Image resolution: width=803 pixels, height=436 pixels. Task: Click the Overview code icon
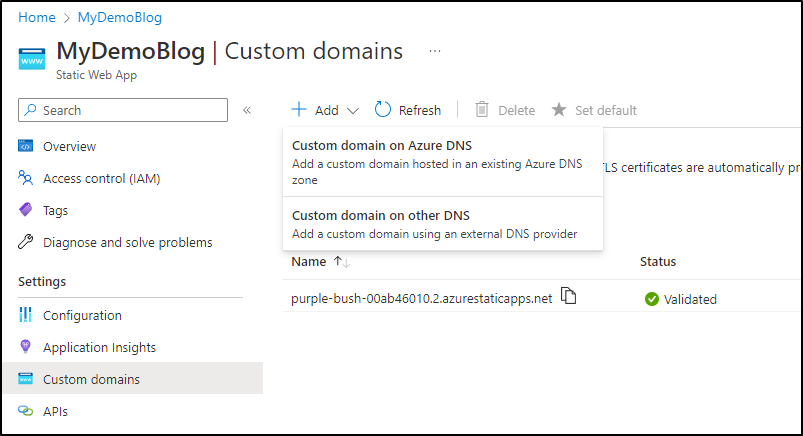coord(26,146)
